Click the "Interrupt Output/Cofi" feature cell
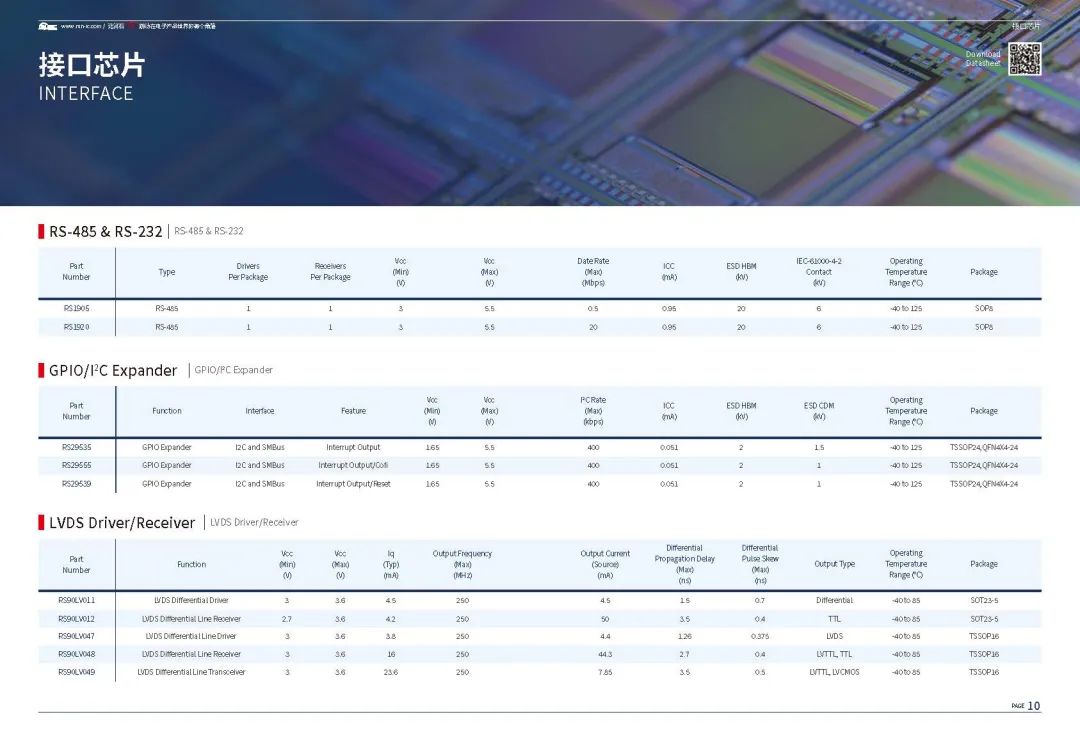This screenshot has height=733, width=1080. tap(353, 466)
